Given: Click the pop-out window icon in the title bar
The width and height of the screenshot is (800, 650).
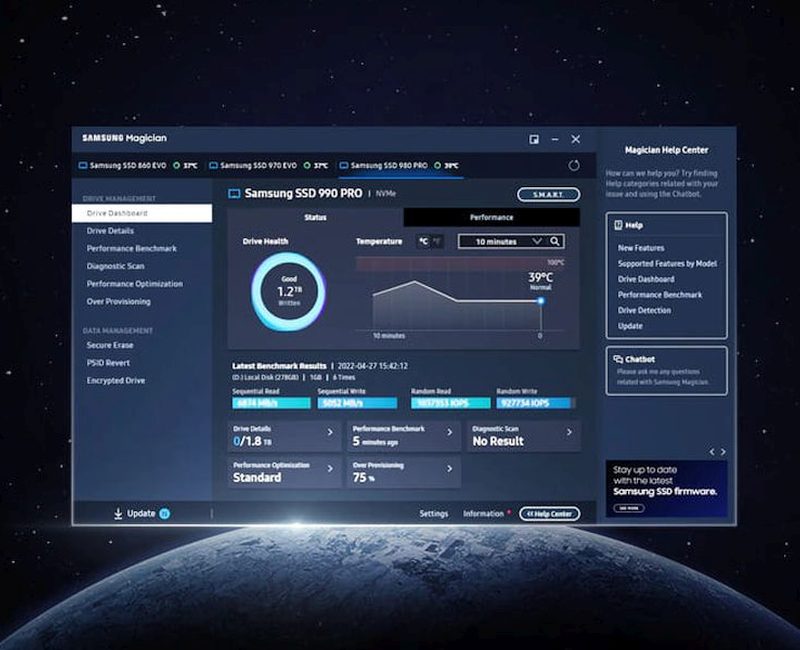Looking at the screenshot, I should pyautogui.click(x=534, y=139).
